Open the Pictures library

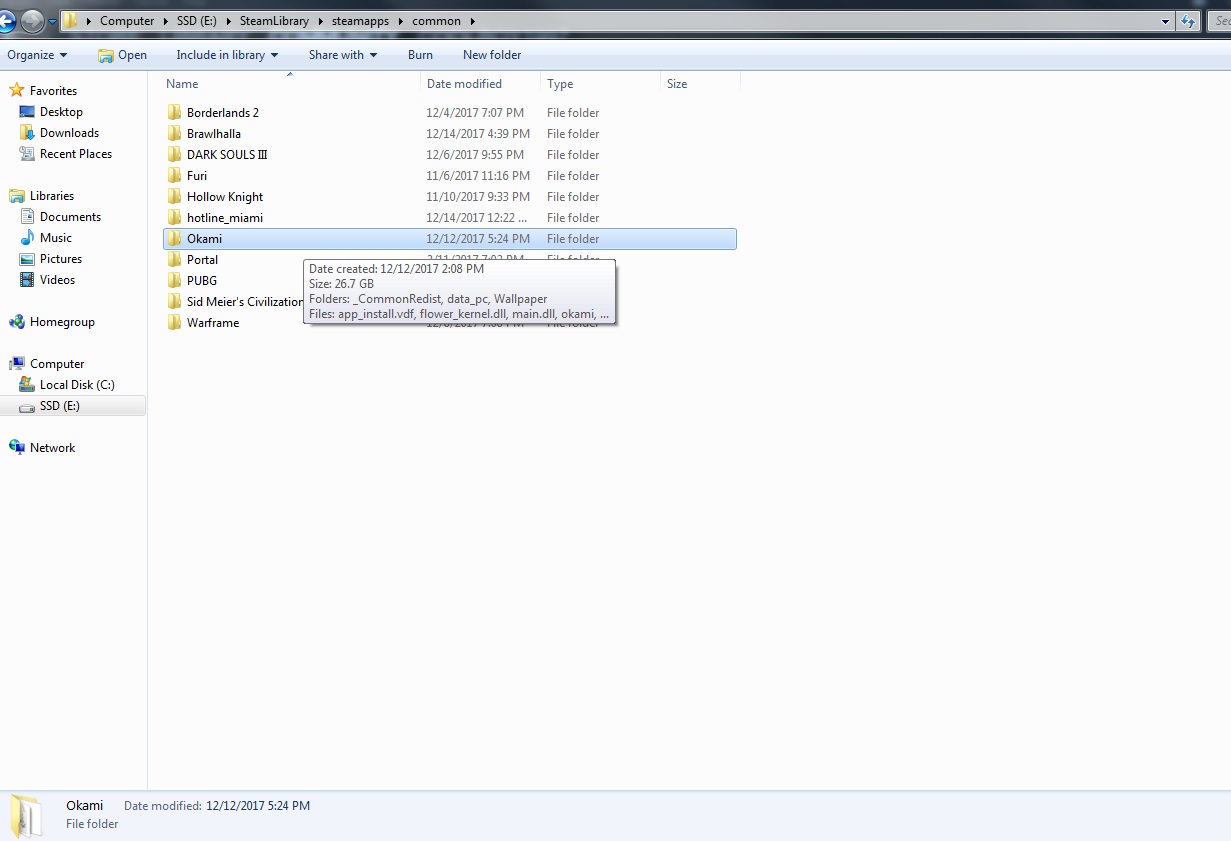[x=61, y=259]
